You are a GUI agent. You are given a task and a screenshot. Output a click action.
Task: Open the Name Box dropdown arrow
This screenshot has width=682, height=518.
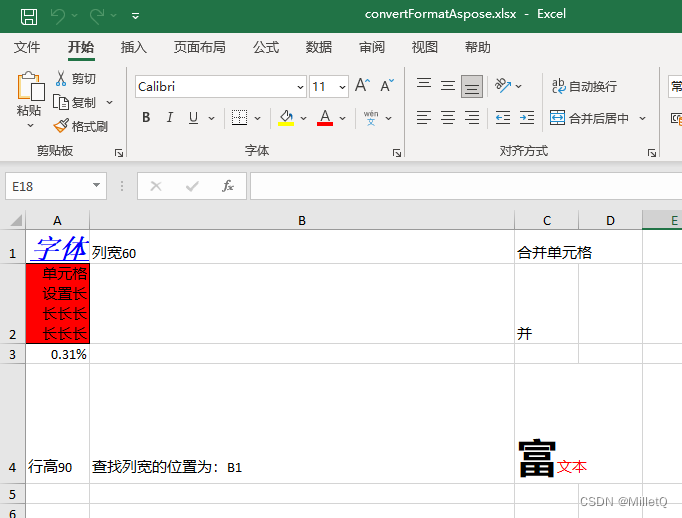97,186
